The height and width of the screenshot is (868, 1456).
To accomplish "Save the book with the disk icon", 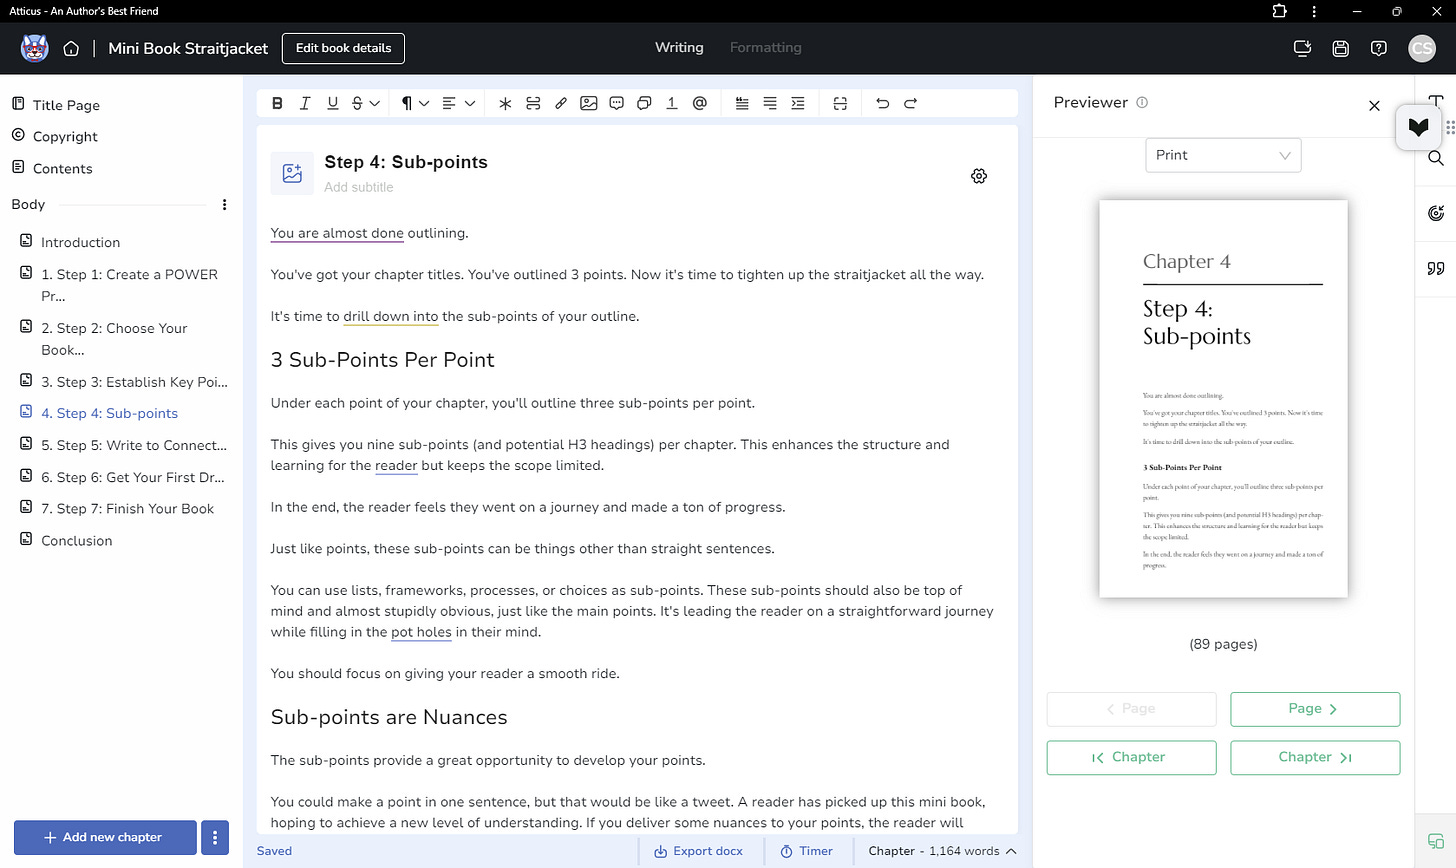I will point(1341,48).
